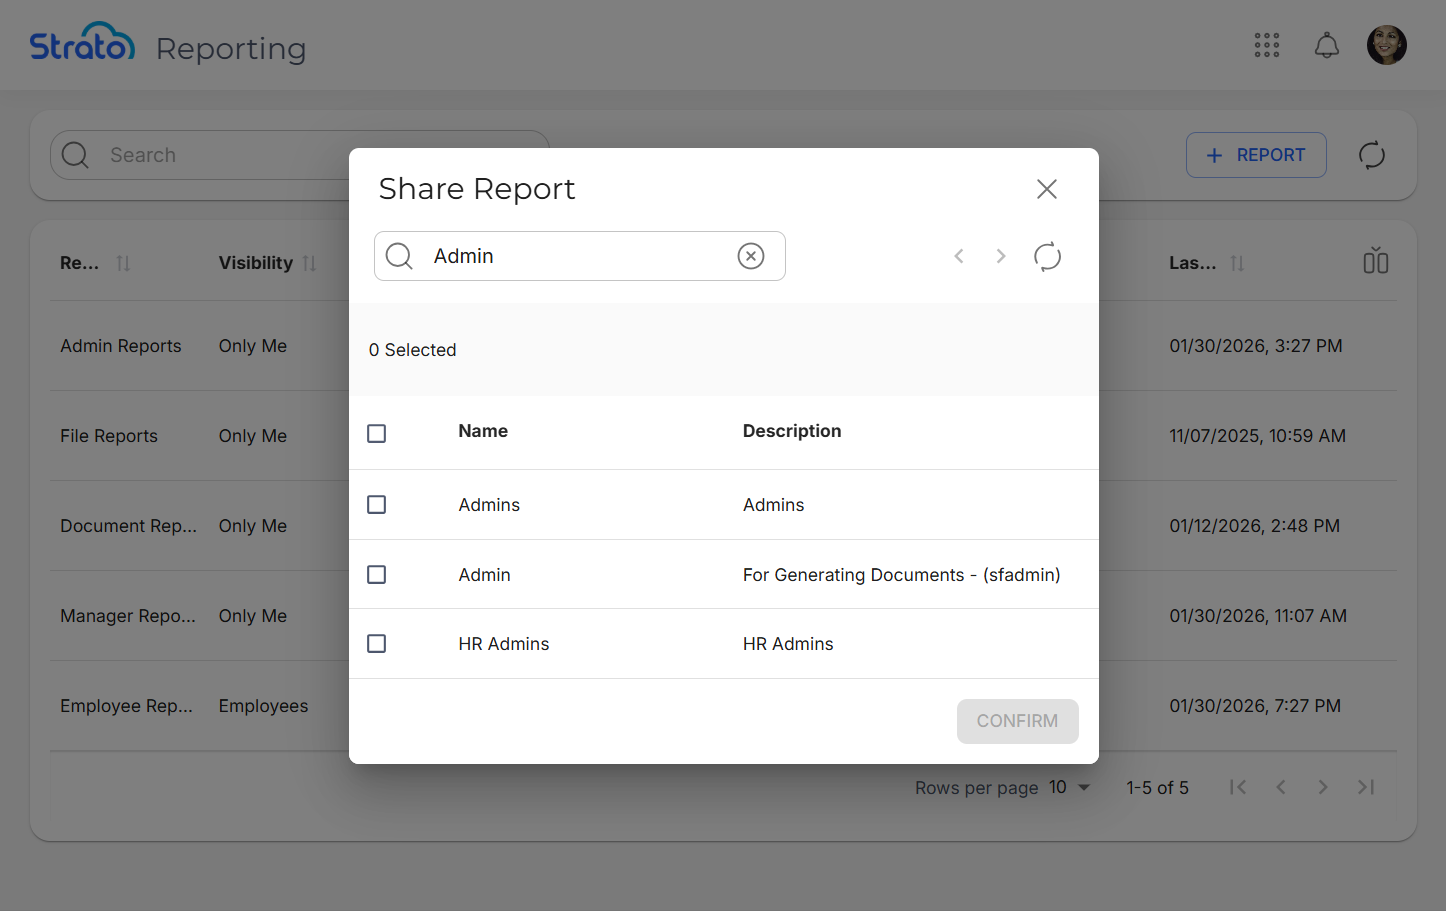This screenshot has height=911, width=1446.
Task: Click the user profile avatar
Action: pyautogui.click(x=1386, y=45)
